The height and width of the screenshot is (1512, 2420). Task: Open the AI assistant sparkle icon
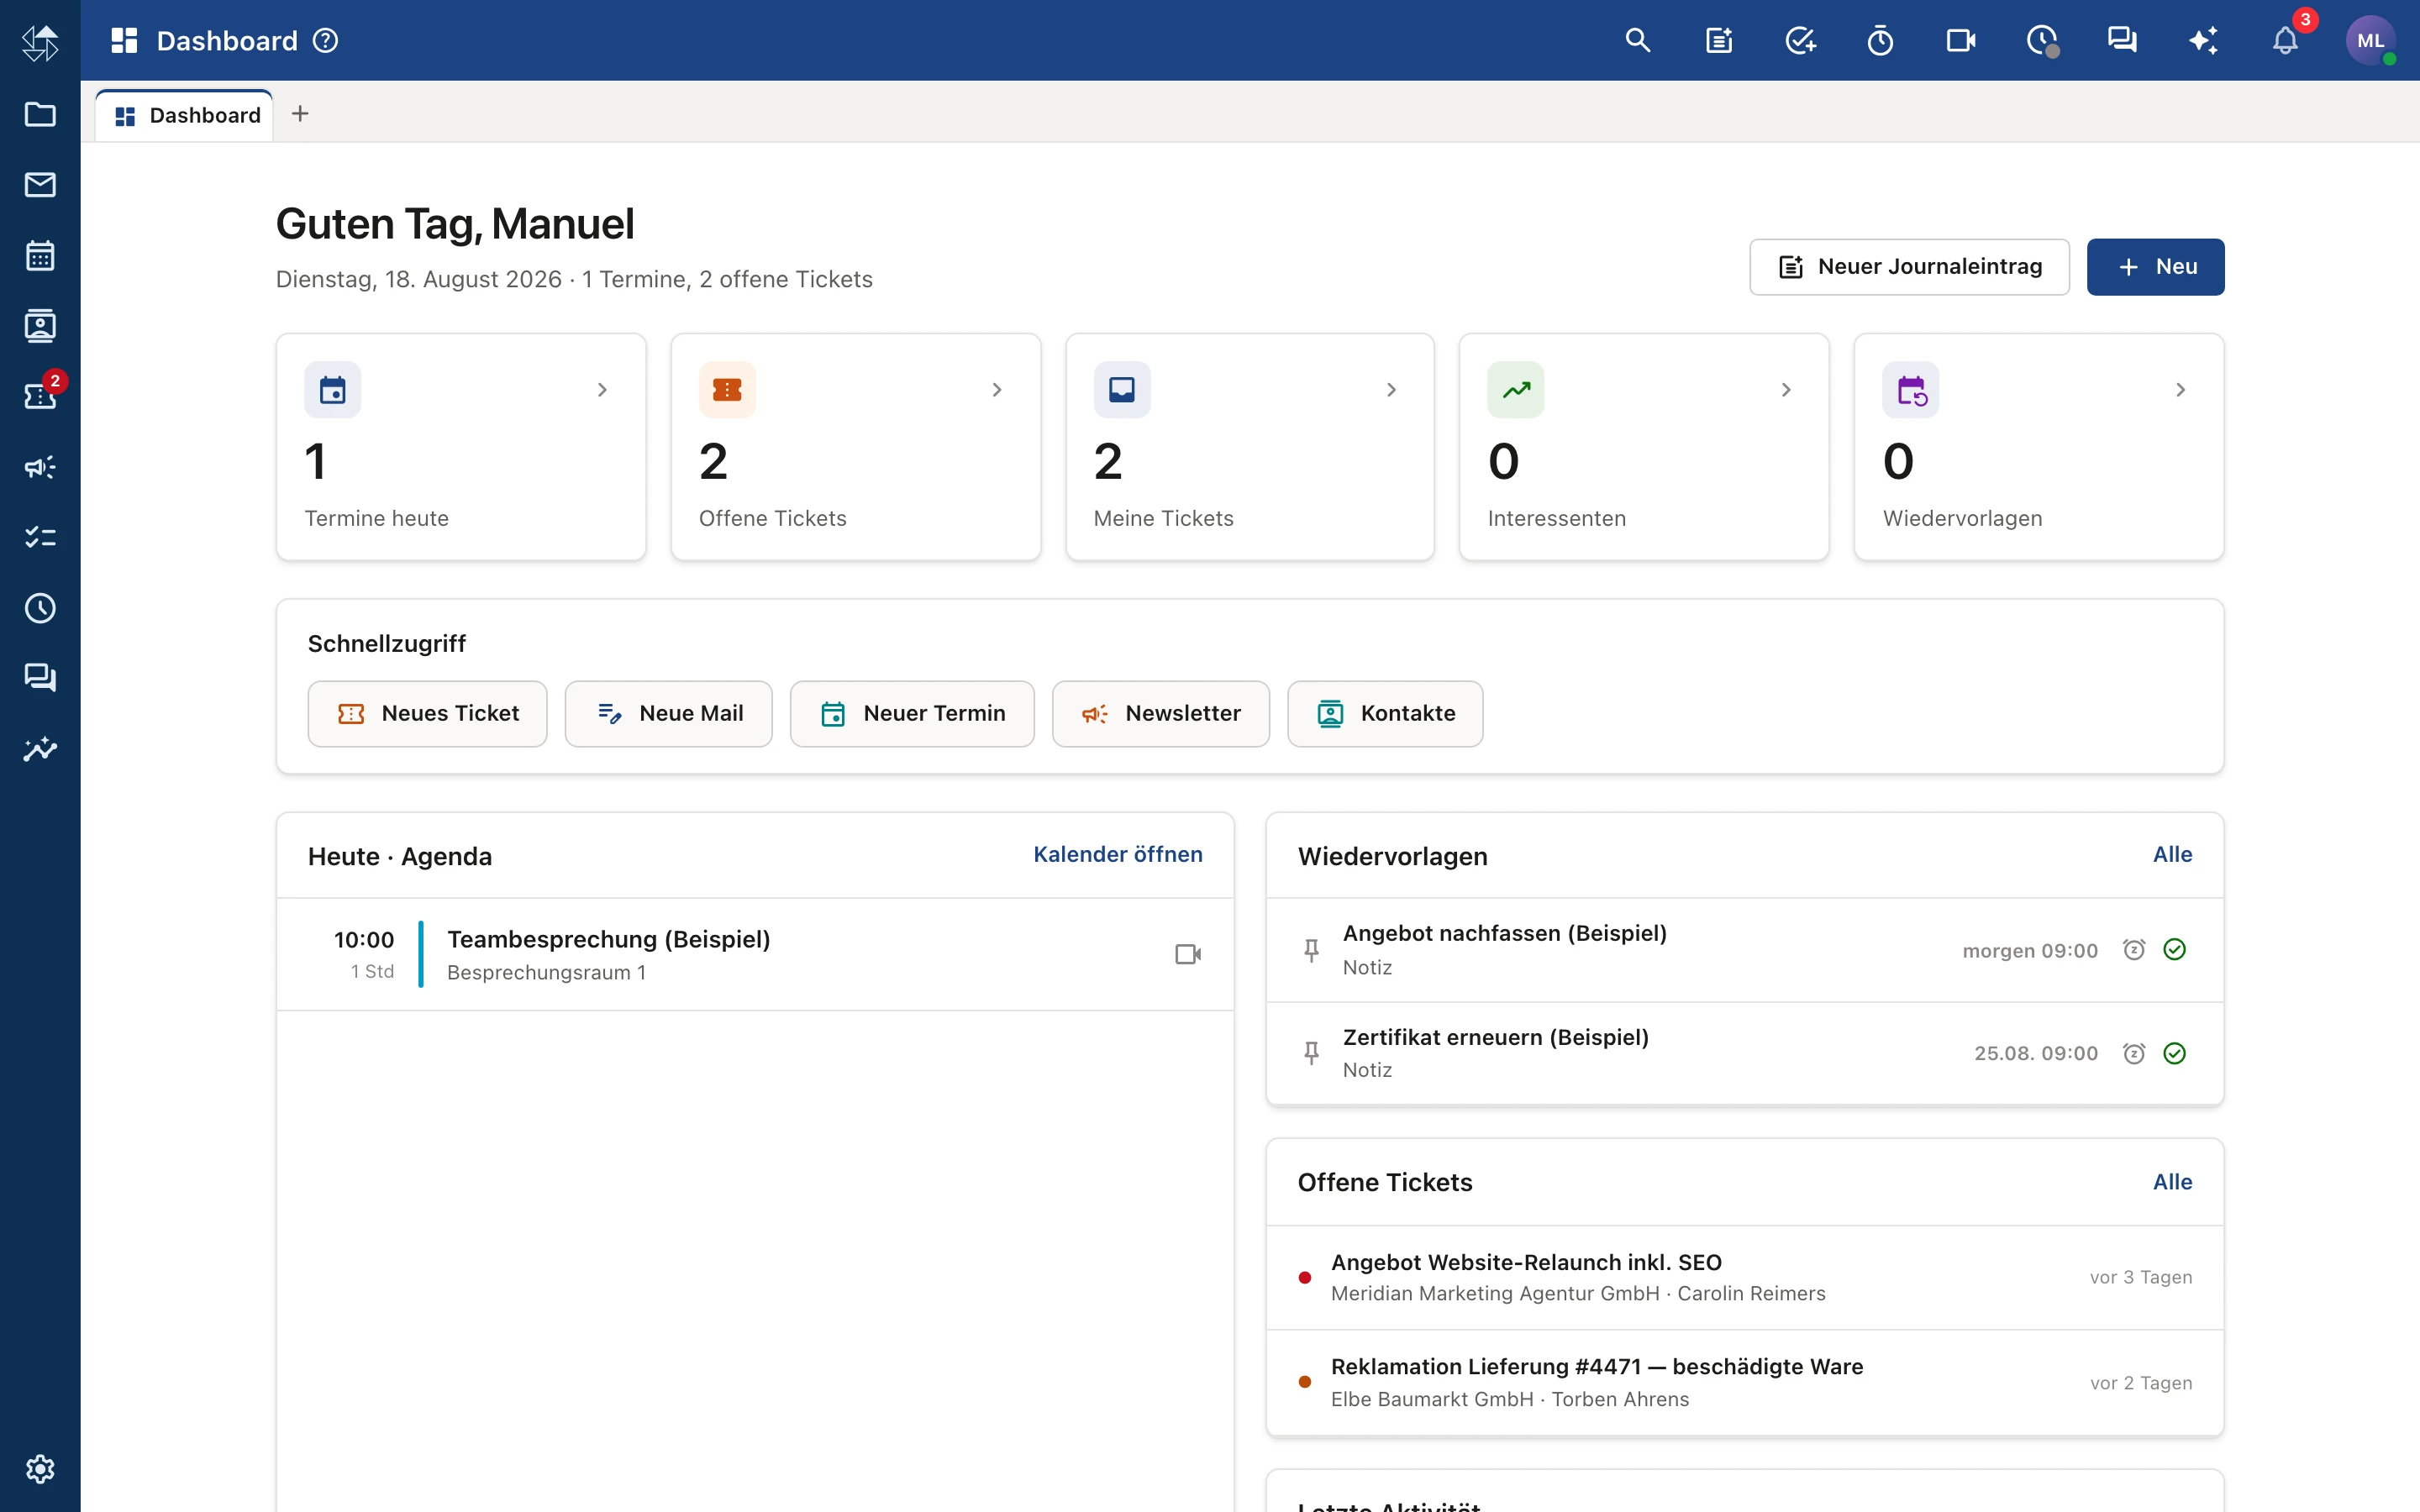click(x=2203, y=40)
